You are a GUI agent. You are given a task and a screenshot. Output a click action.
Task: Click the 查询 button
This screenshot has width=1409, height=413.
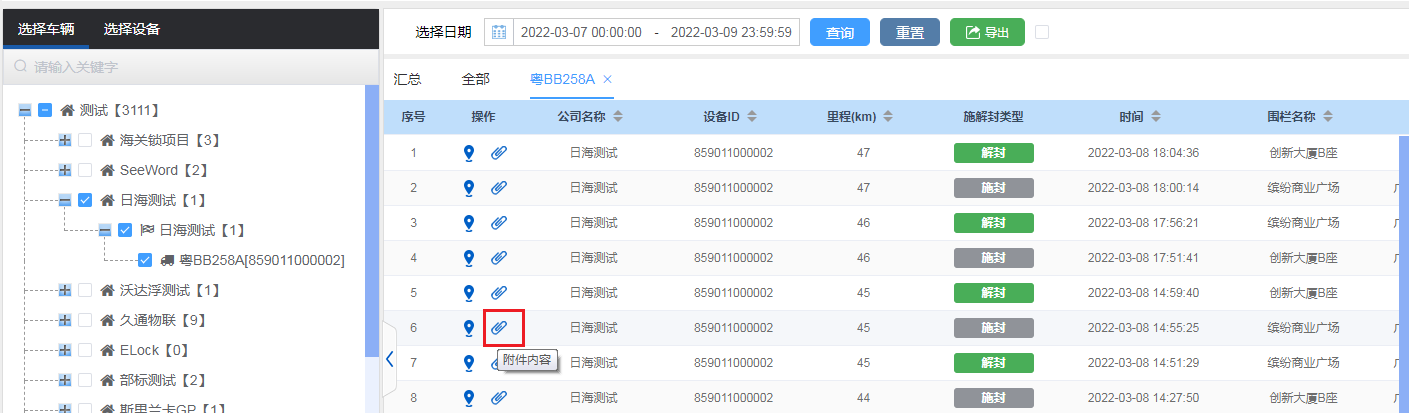839,32
